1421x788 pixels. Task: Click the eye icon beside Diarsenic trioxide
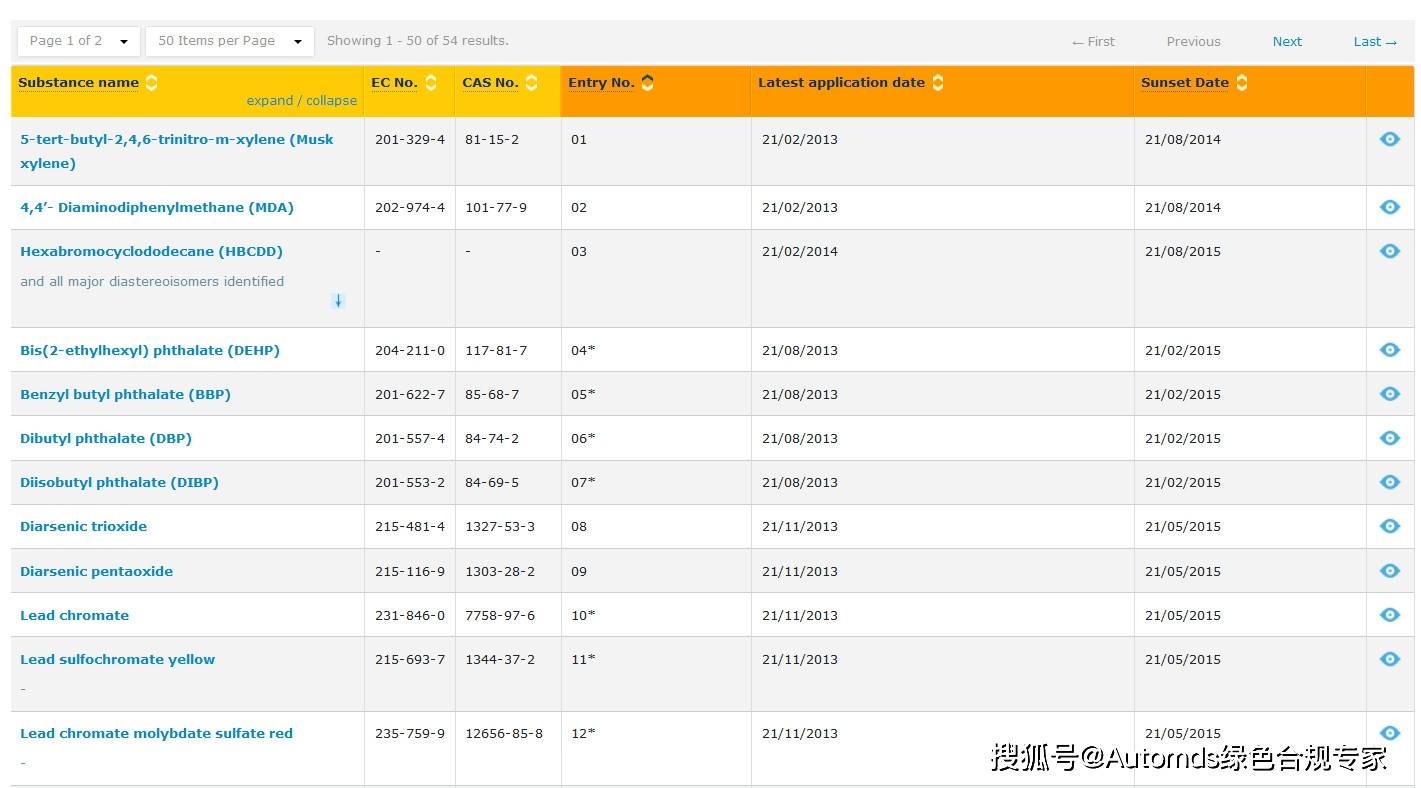pos(1389,526)
